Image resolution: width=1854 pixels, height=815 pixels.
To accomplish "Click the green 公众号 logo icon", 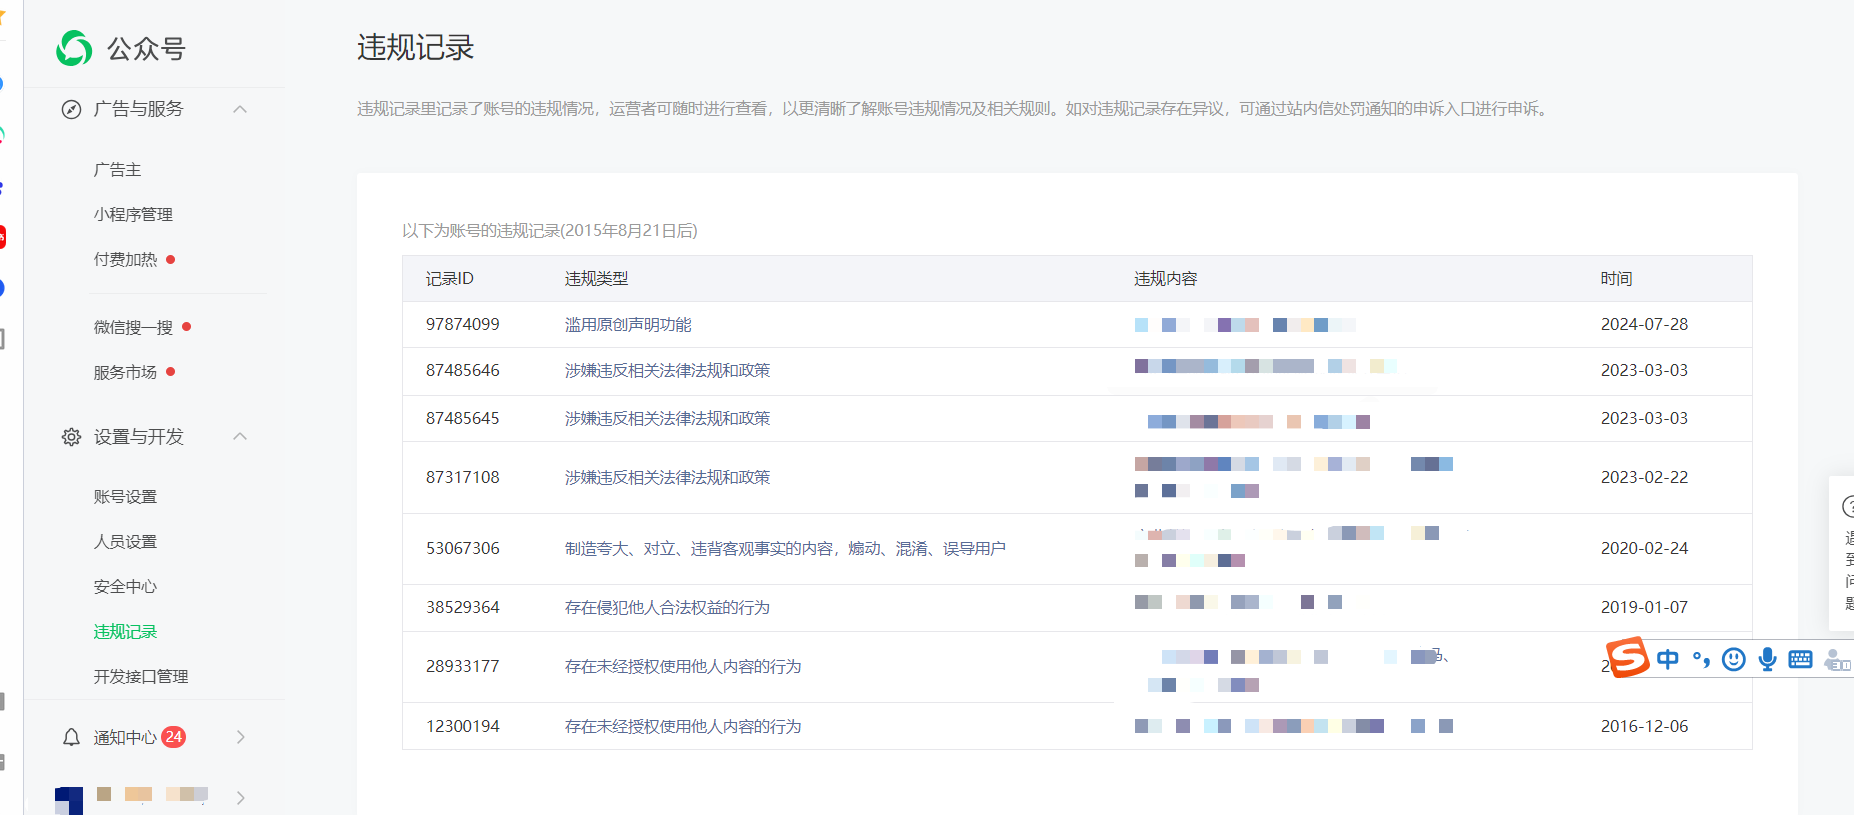I will click(74, 48).
